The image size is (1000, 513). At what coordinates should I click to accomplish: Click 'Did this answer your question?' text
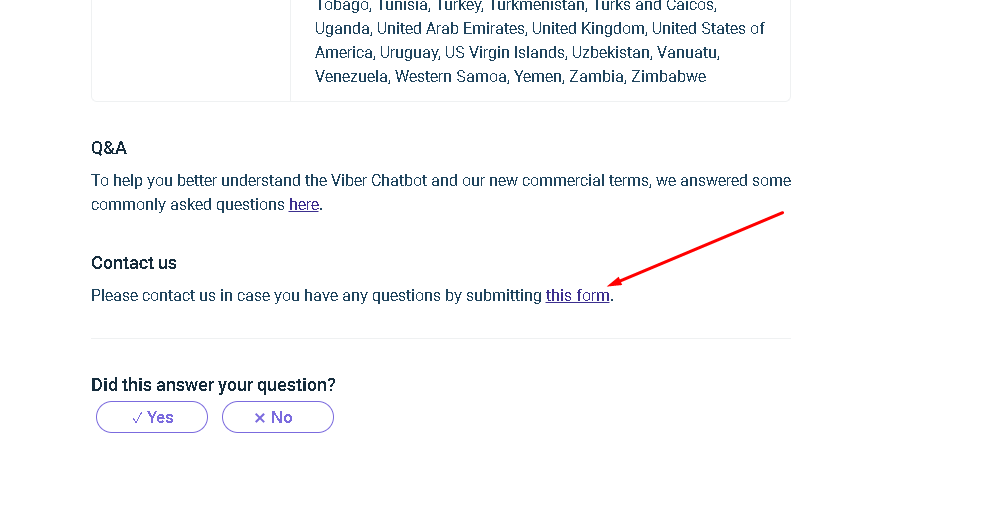click(x=213, y=385)
